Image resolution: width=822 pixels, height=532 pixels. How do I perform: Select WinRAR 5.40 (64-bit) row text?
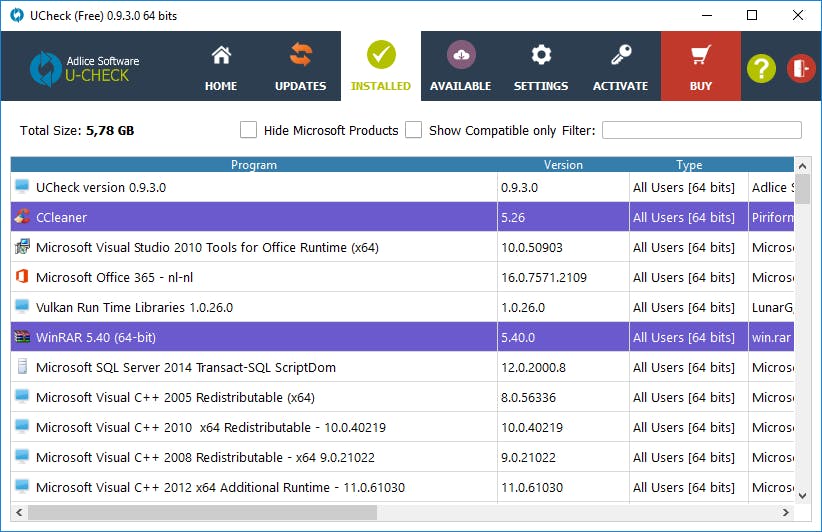tap(96, 338)
